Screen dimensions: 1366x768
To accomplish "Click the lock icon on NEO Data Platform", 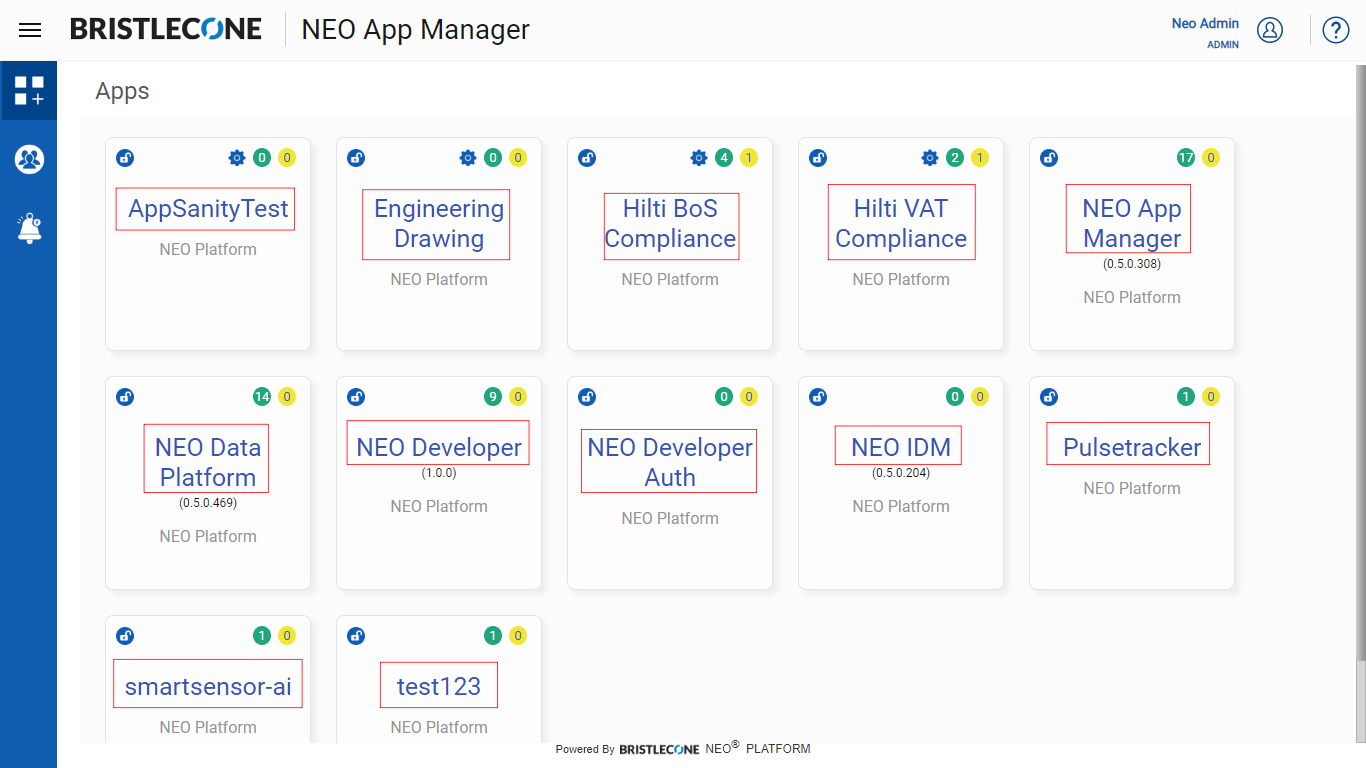I will (125, 397).
